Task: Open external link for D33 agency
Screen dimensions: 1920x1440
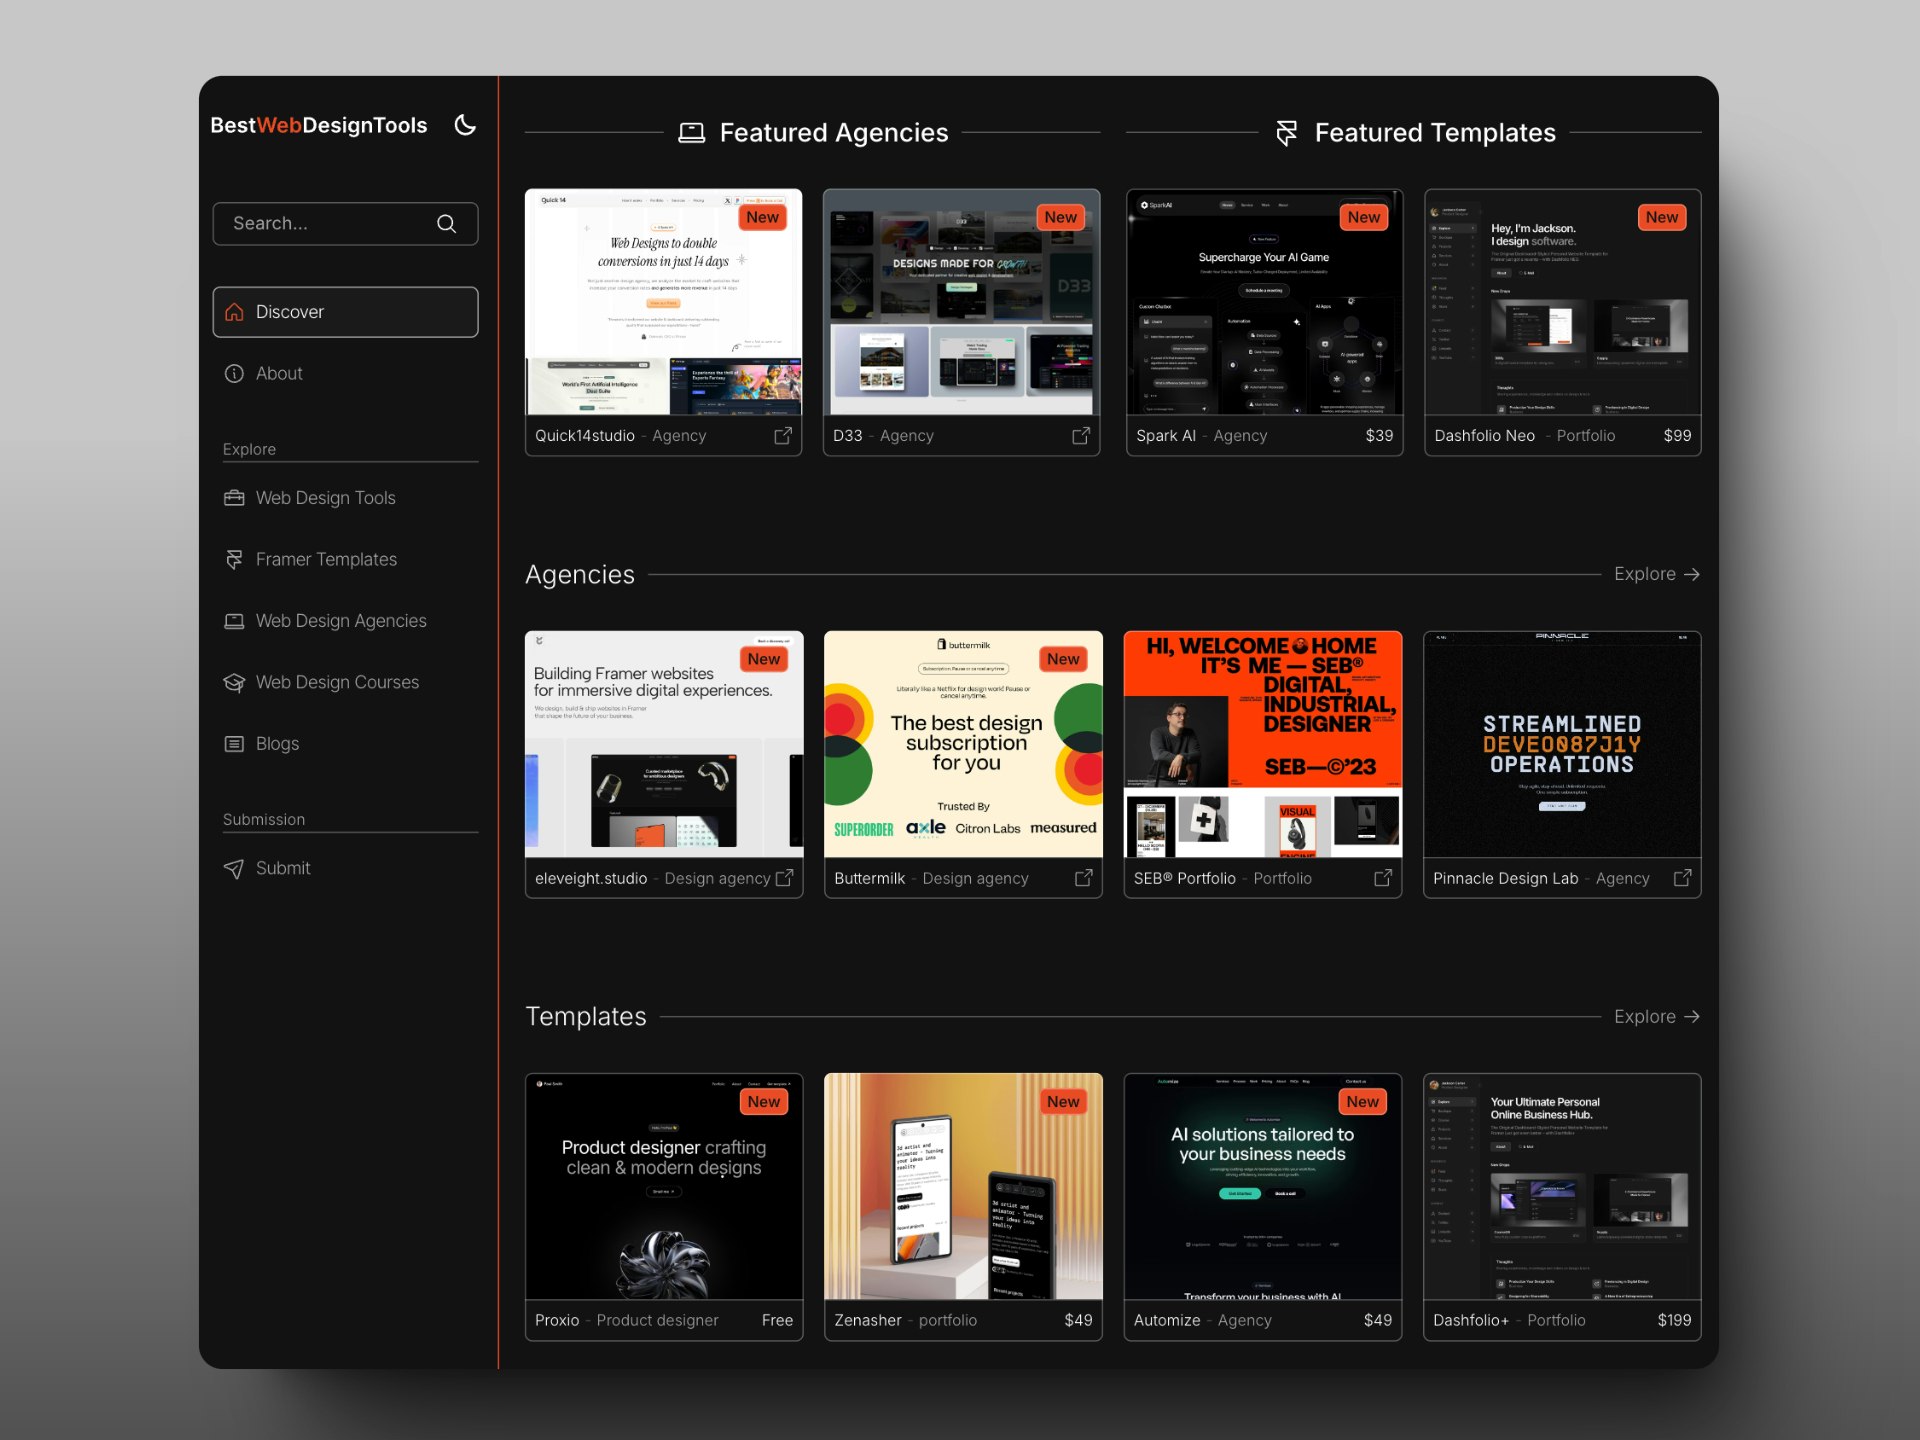Action: click(1081, 436)
